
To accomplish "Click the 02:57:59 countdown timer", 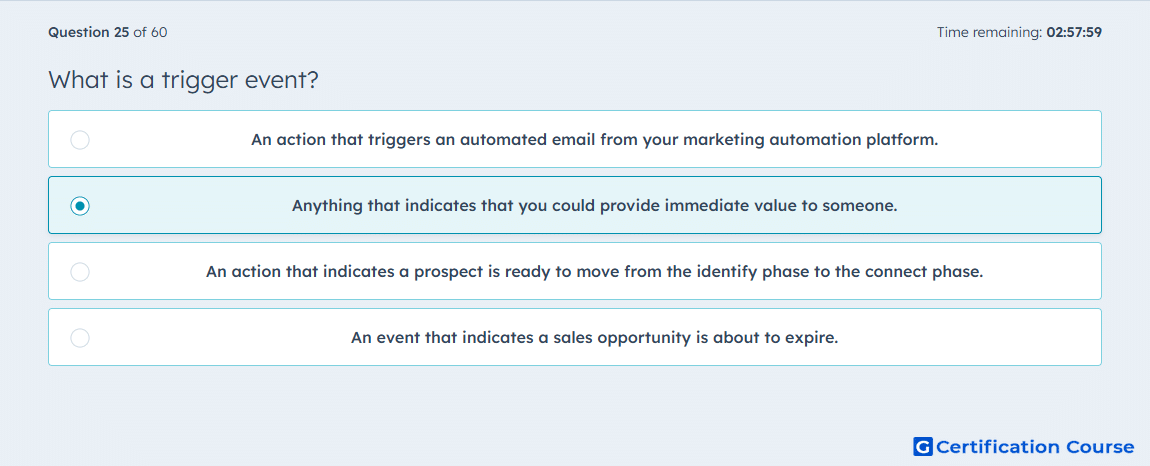I will pos(1073,32).
